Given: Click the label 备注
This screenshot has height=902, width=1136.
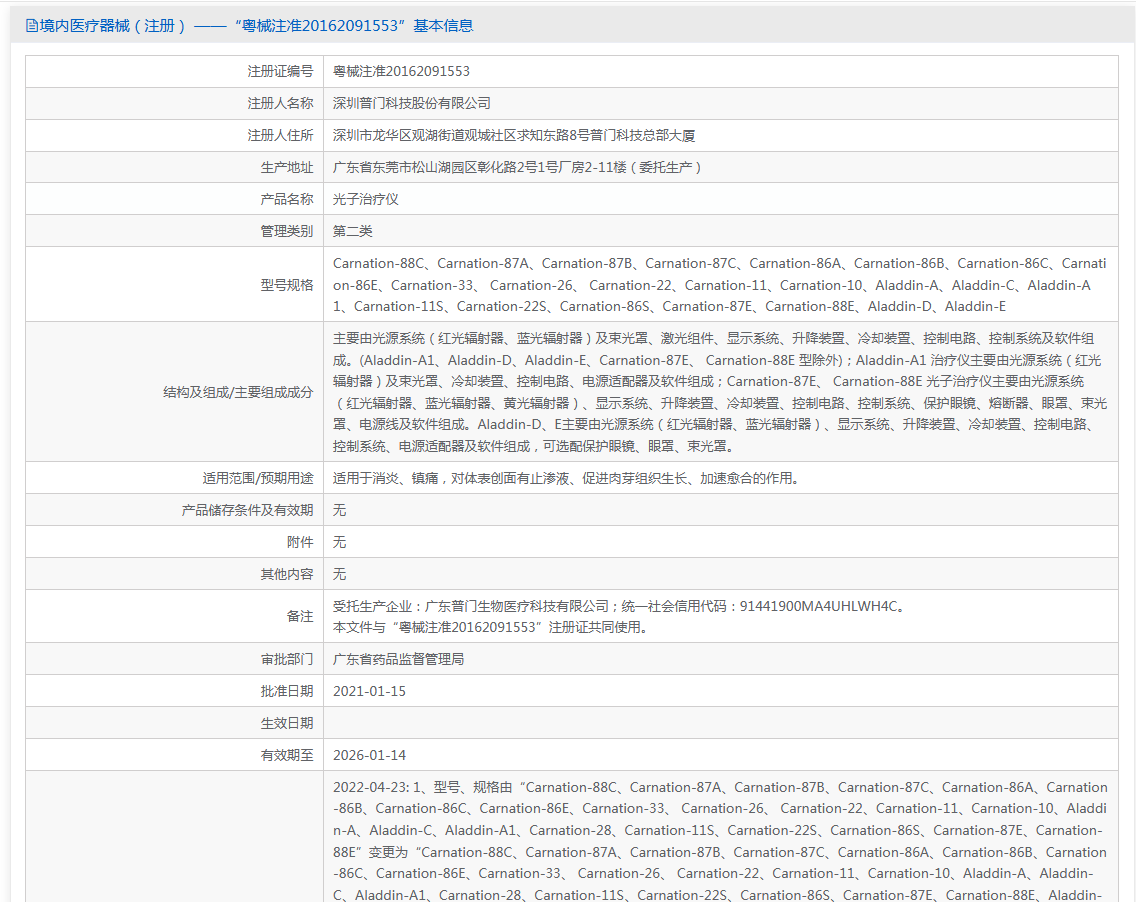Looking at the screenshot, I should [x=300, y=616].
